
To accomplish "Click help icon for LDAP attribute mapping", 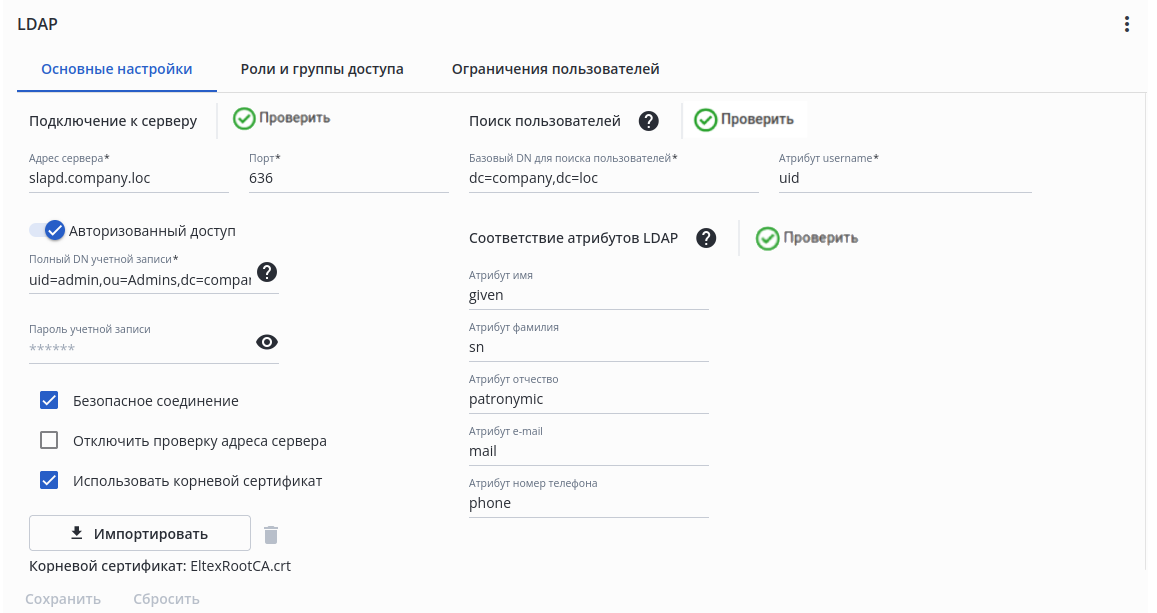I will 706,238.
